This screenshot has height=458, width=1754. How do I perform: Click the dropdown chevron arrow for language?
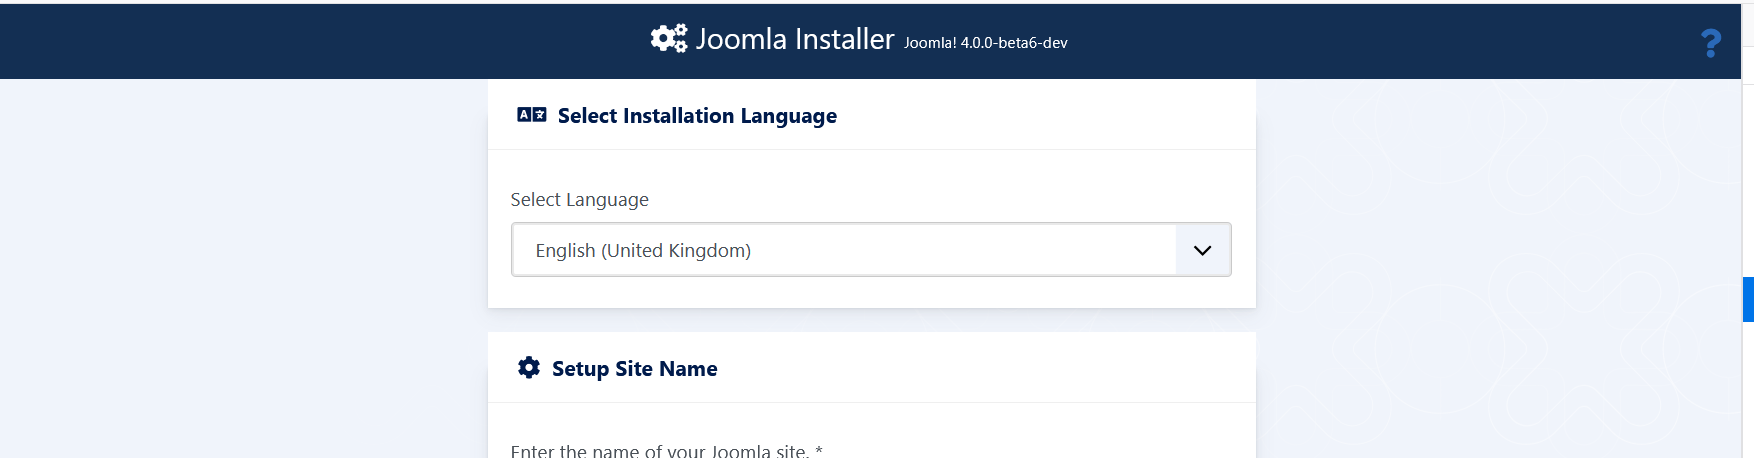1203,250
